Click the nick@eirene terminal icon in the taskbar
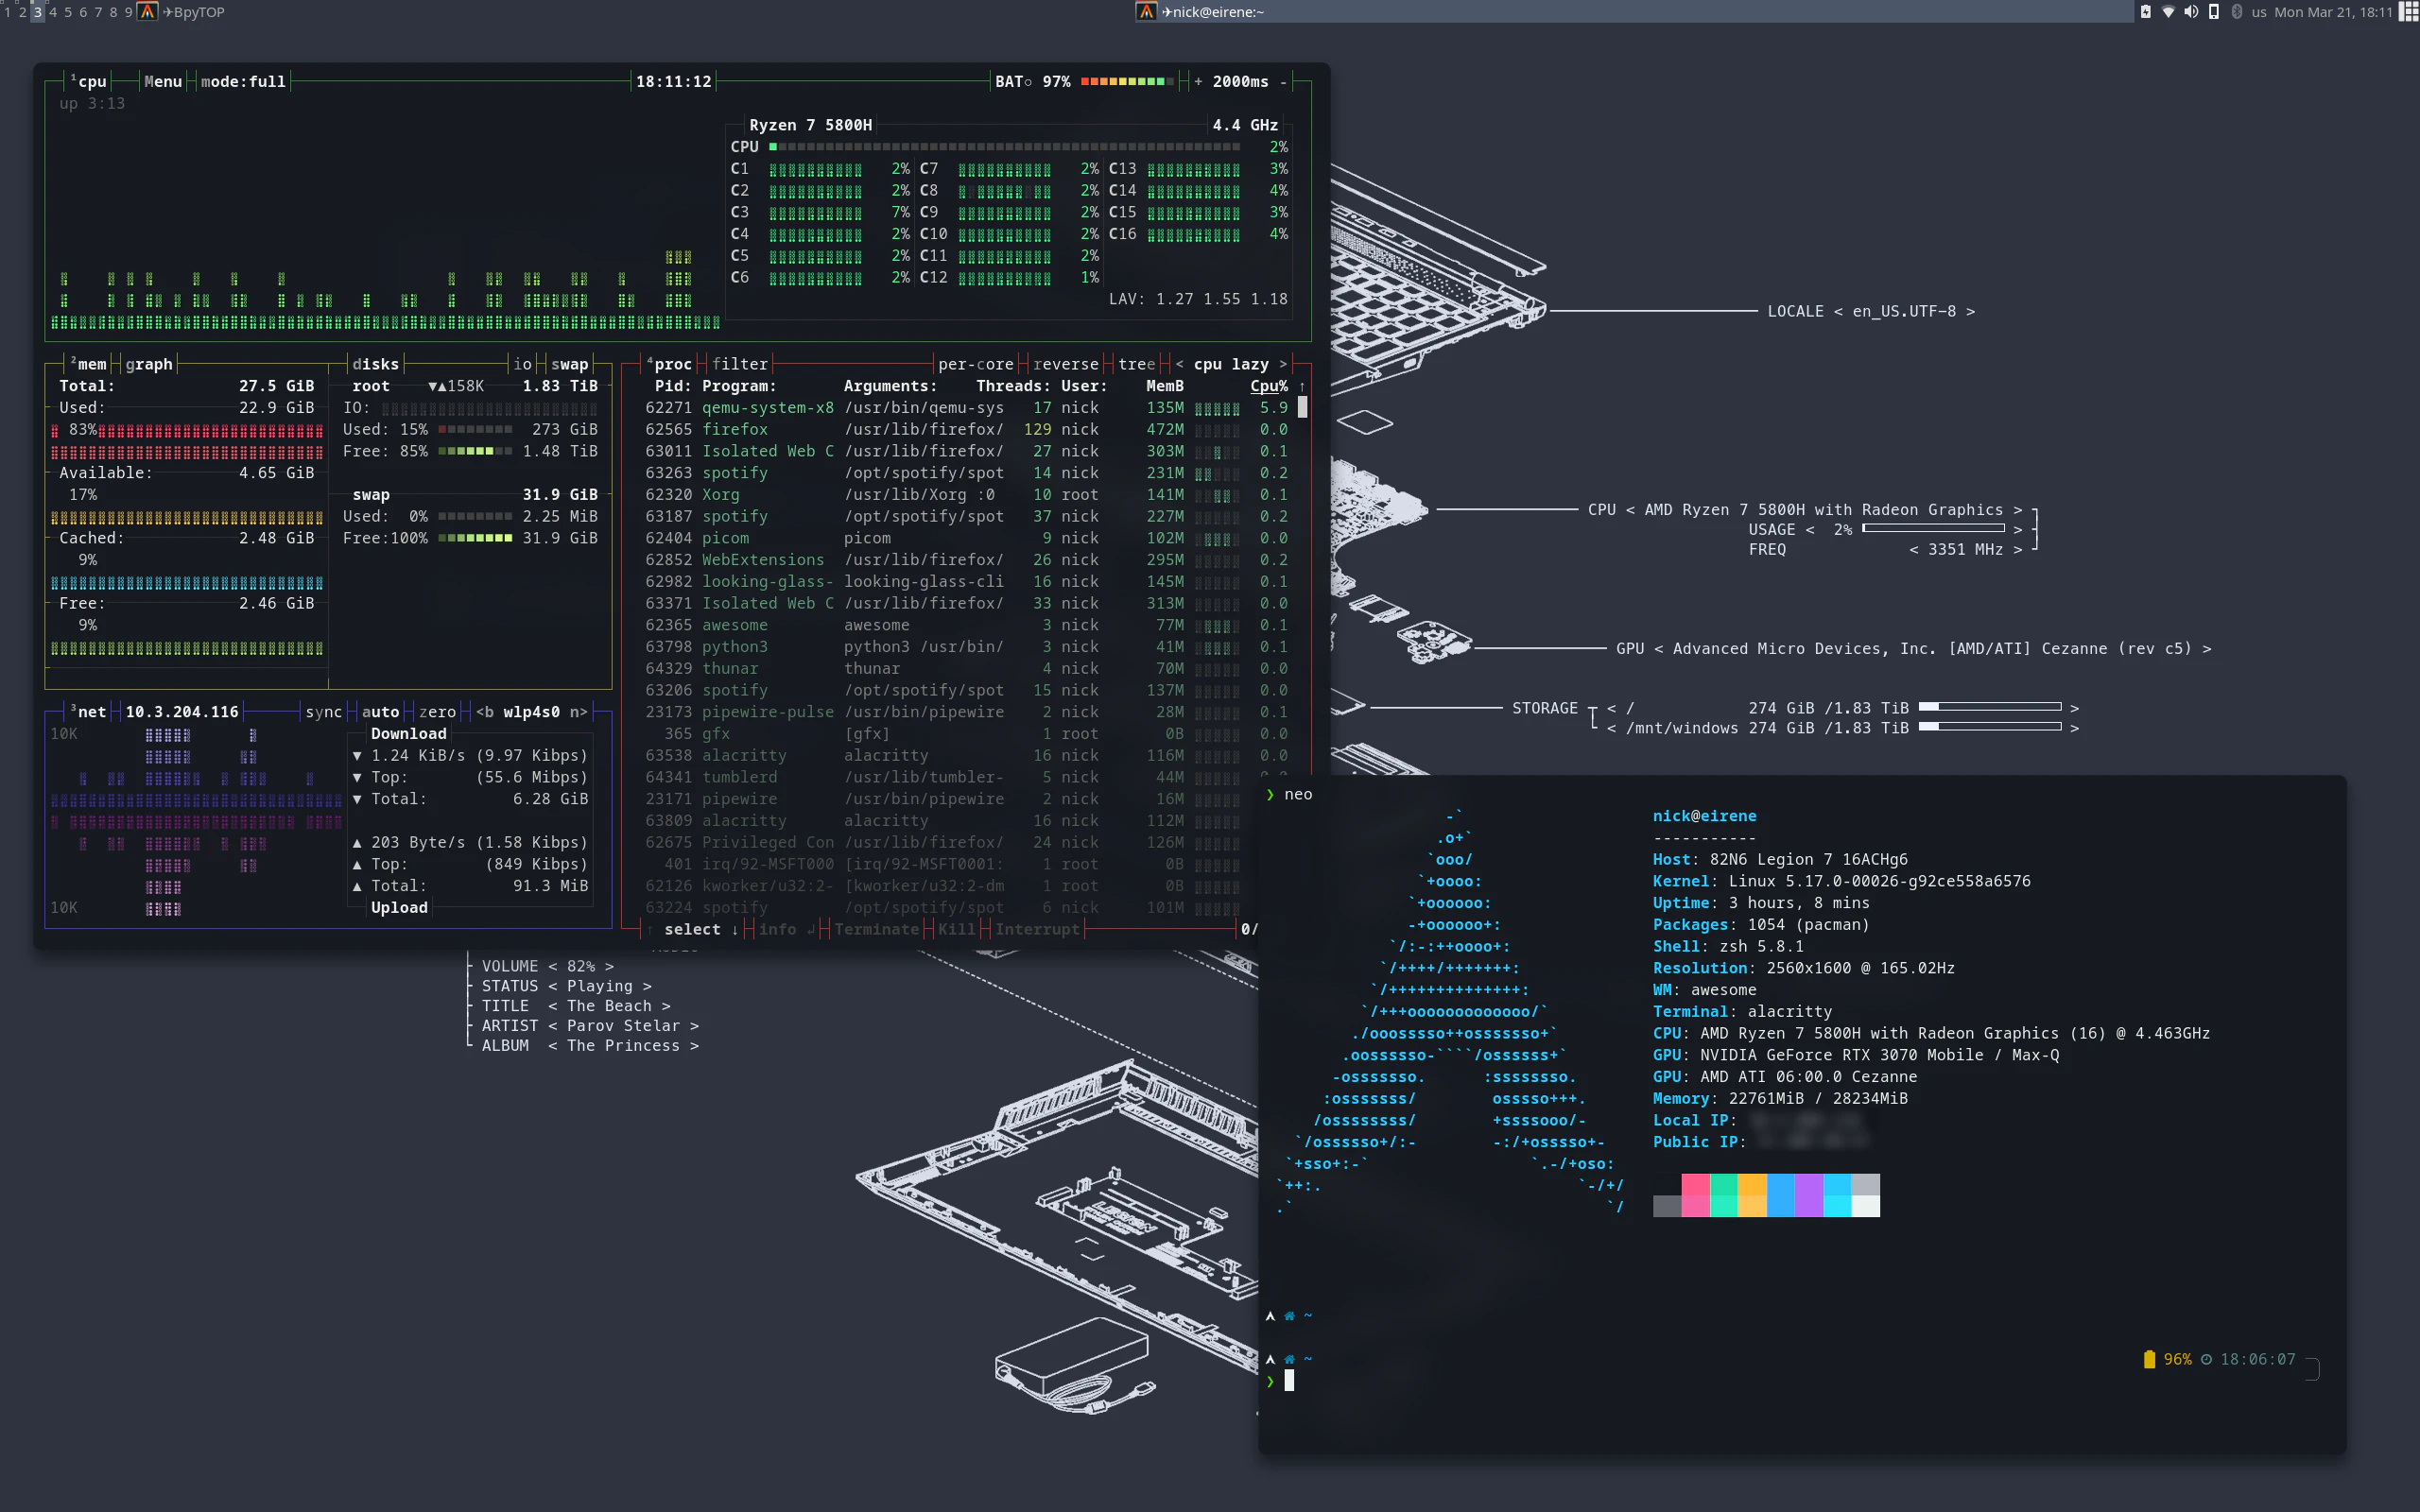 pos(1146,12)
